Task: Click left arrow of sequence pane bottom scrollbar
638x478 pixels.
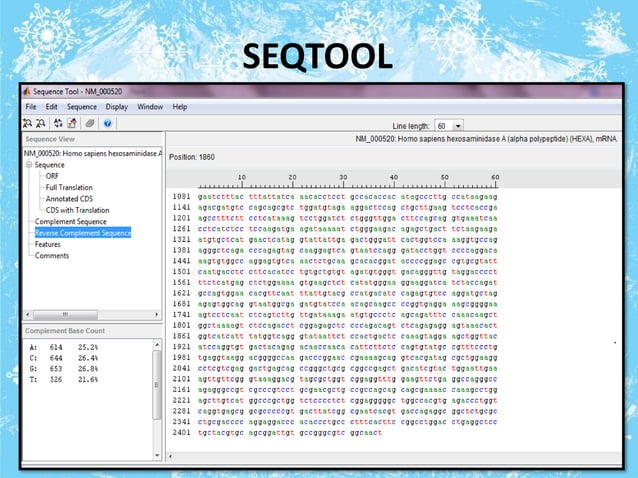Action: [170, 456]
